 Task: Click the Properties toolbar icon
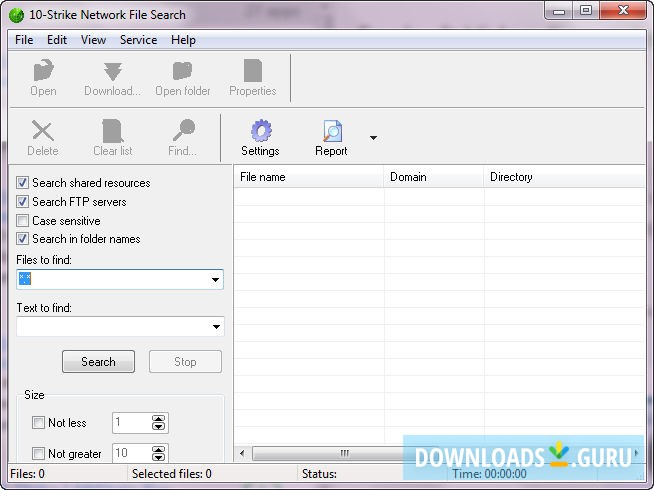[253, 70]
